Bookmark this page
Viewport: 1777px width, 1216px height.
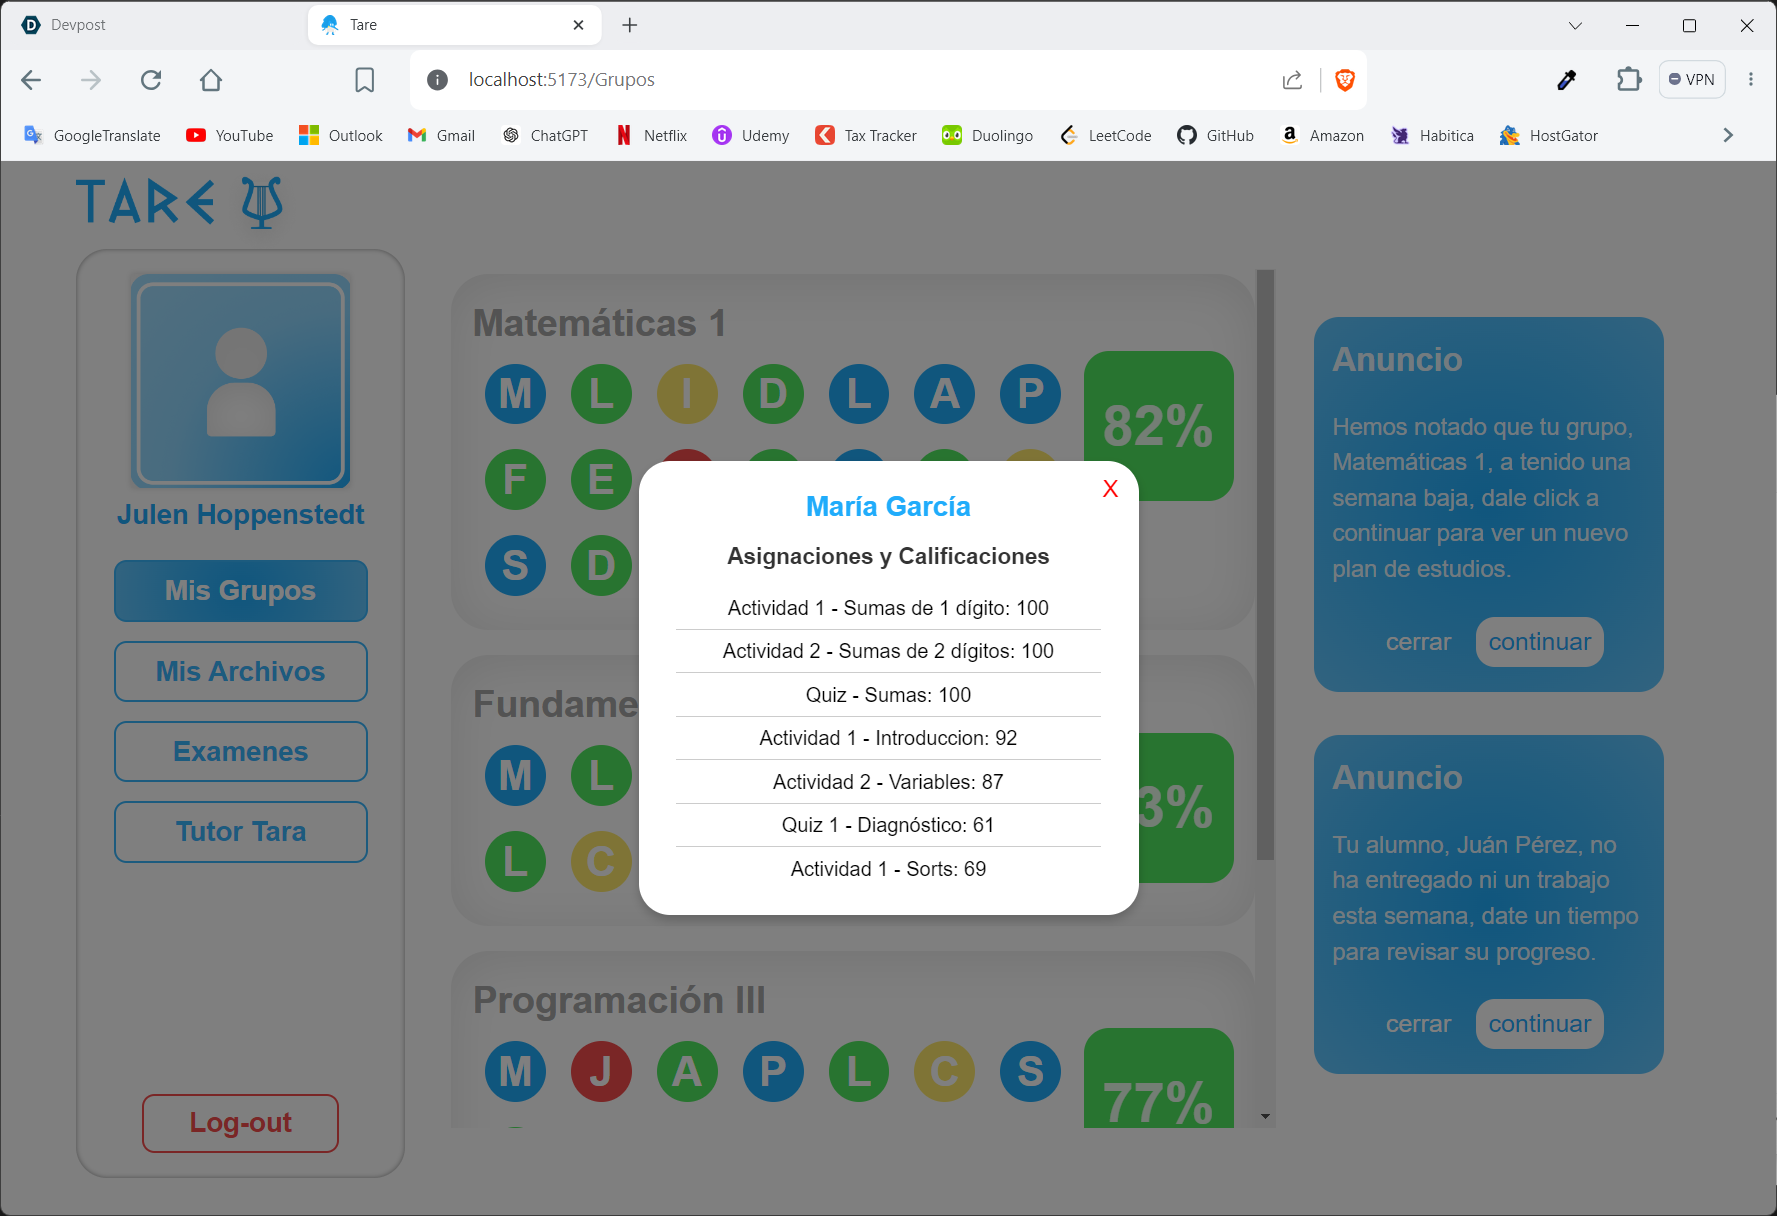click(365, 80)
